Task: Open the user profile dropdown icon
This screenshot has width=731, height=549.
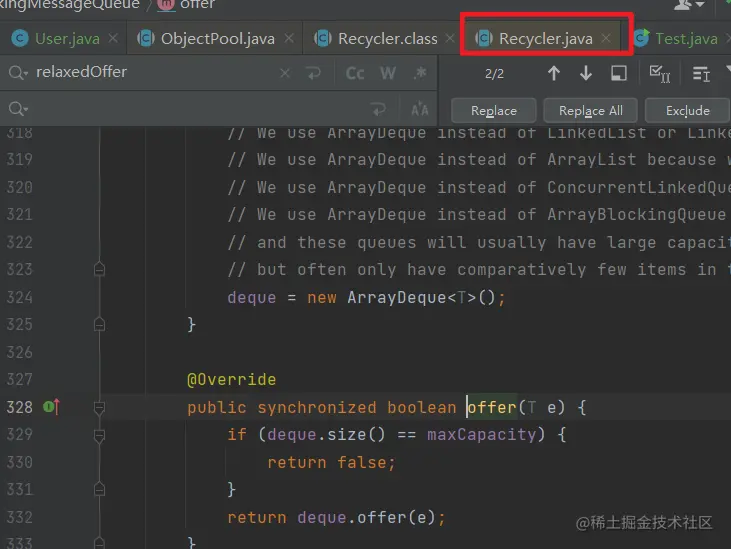Action: tap(689, 5)
